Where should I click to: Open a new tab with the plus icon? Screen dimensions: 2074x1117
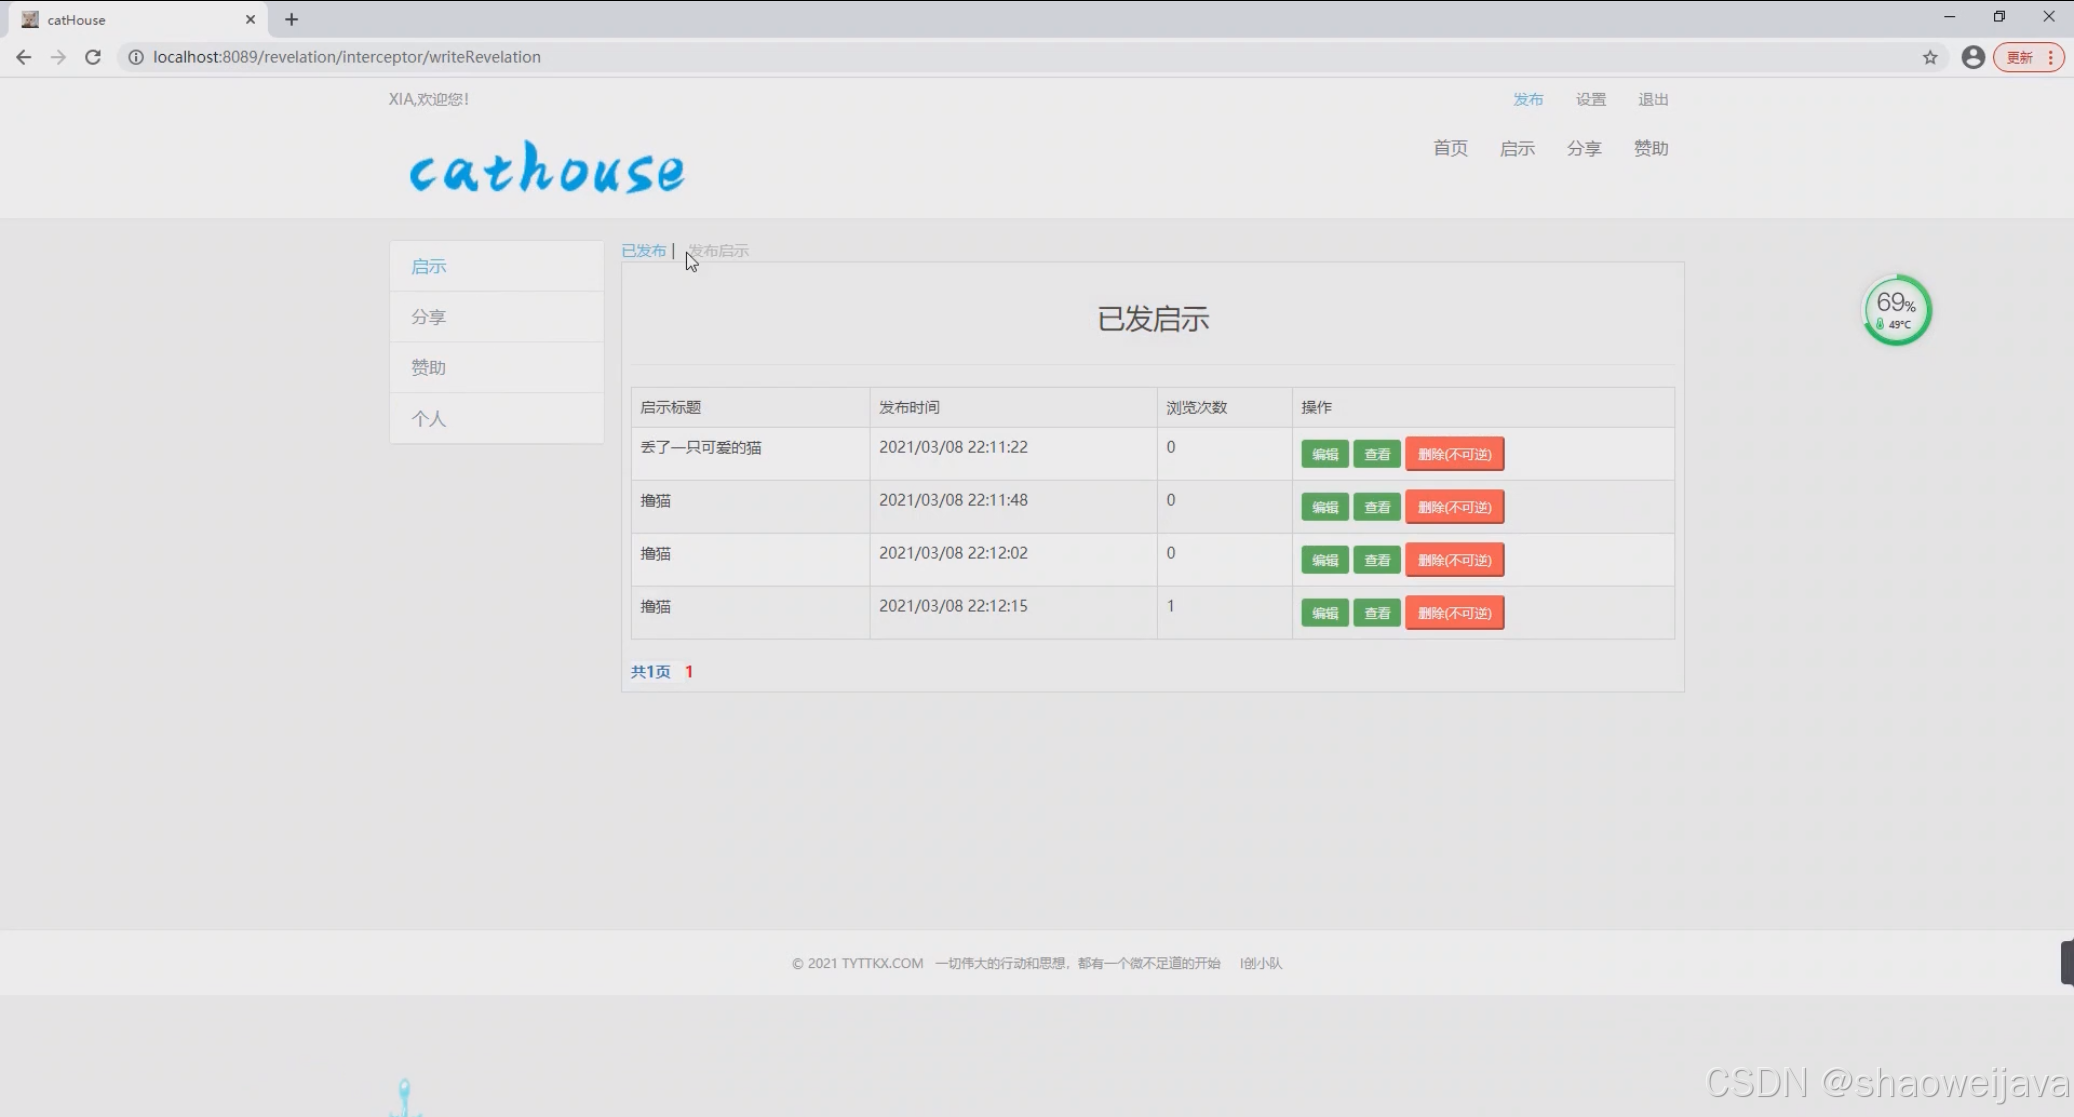point(291,19)
